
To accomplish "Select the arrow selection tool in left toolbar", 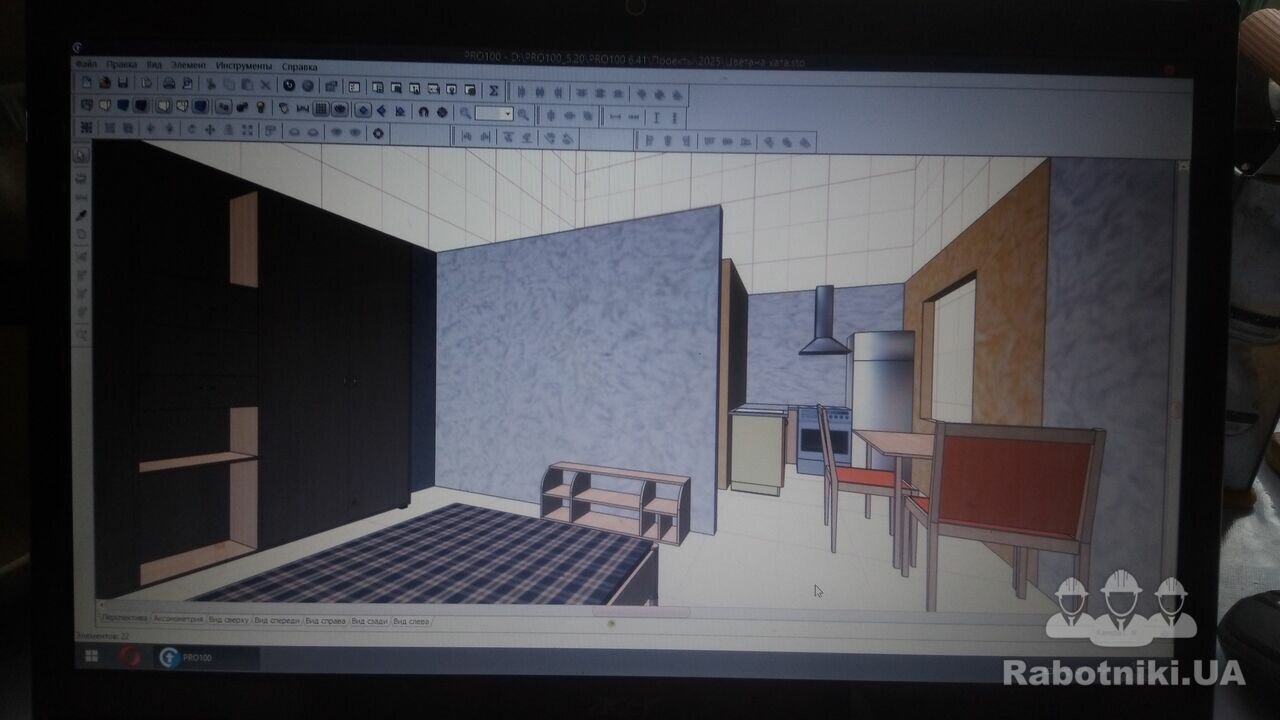I will pos(82,155).
